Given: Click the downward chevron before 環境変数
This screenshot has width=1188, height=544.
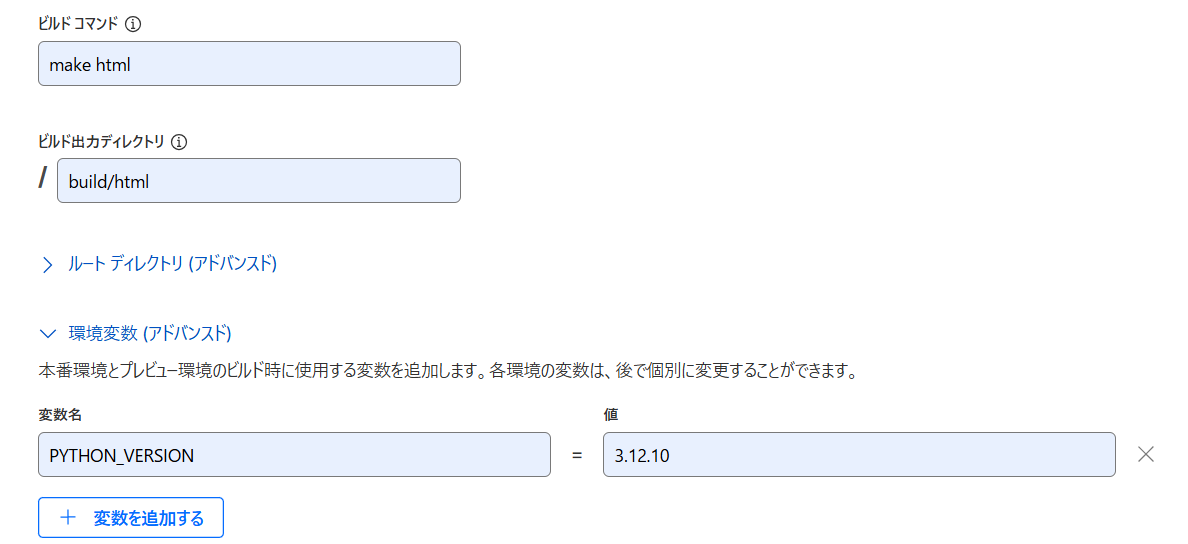Looking at the screenshot, I should pyautogui.click(x=47, y=333).
